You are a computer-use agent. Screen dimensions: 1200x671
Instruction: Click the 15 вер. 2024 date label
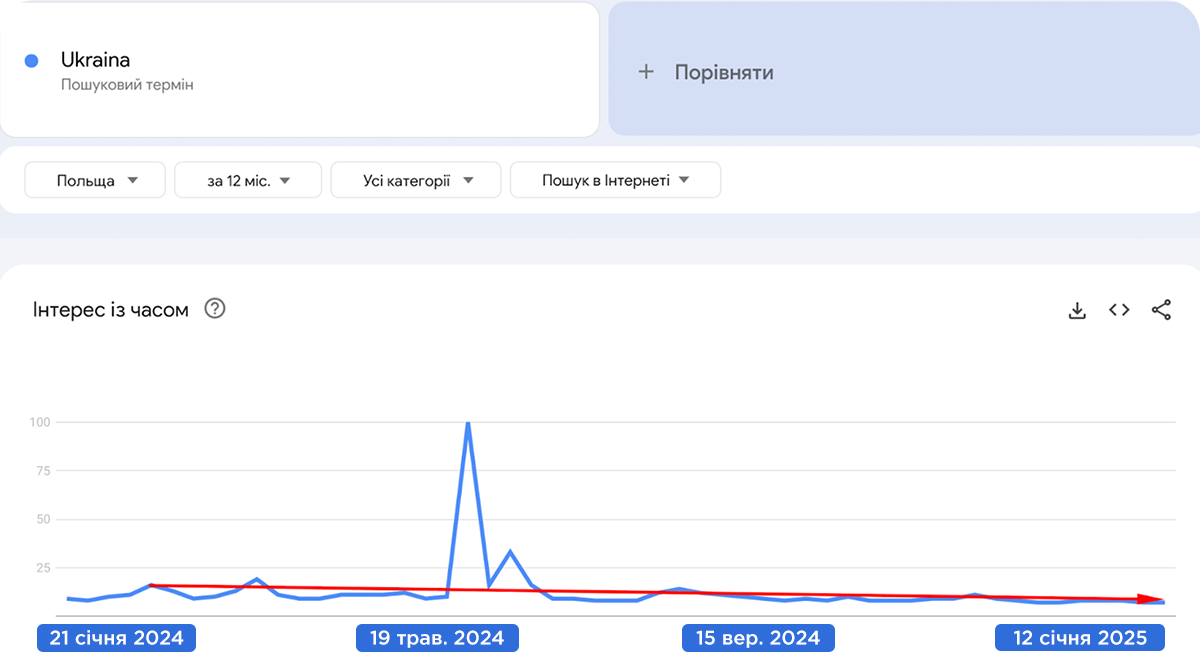click(757, 638)
